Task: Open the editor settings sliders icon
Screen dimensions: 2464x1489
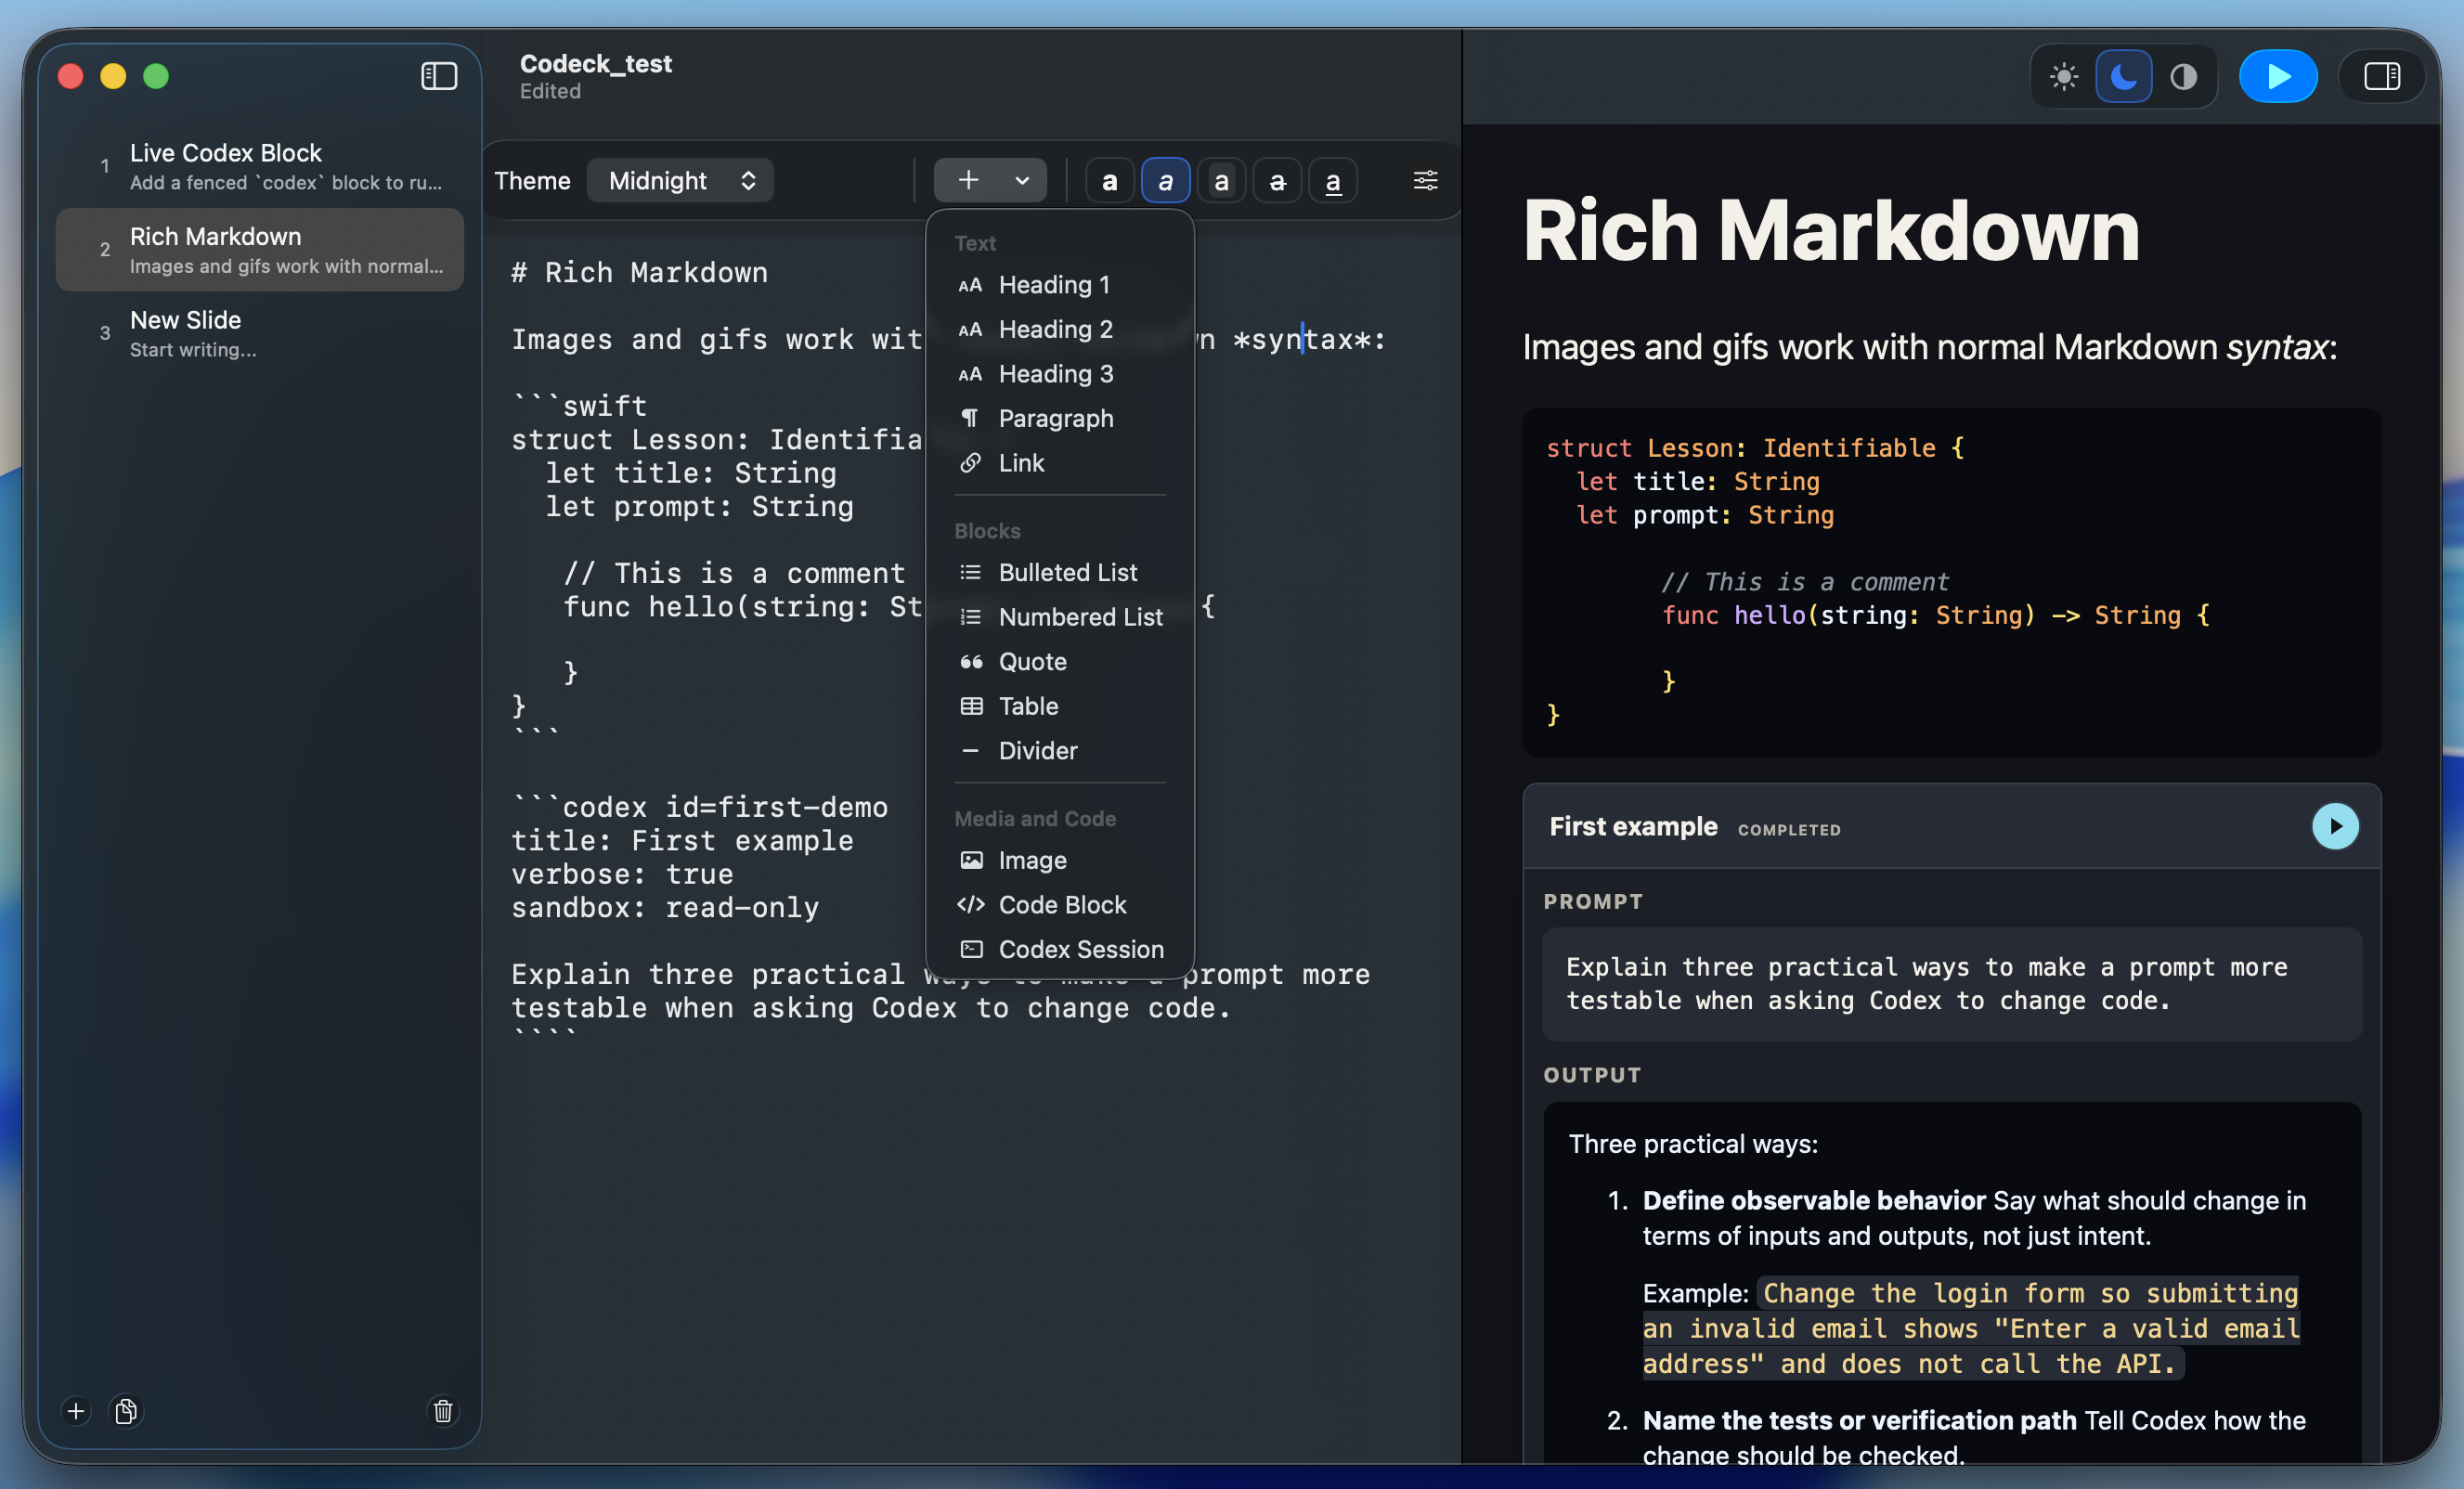Action: click(1425, 181)
